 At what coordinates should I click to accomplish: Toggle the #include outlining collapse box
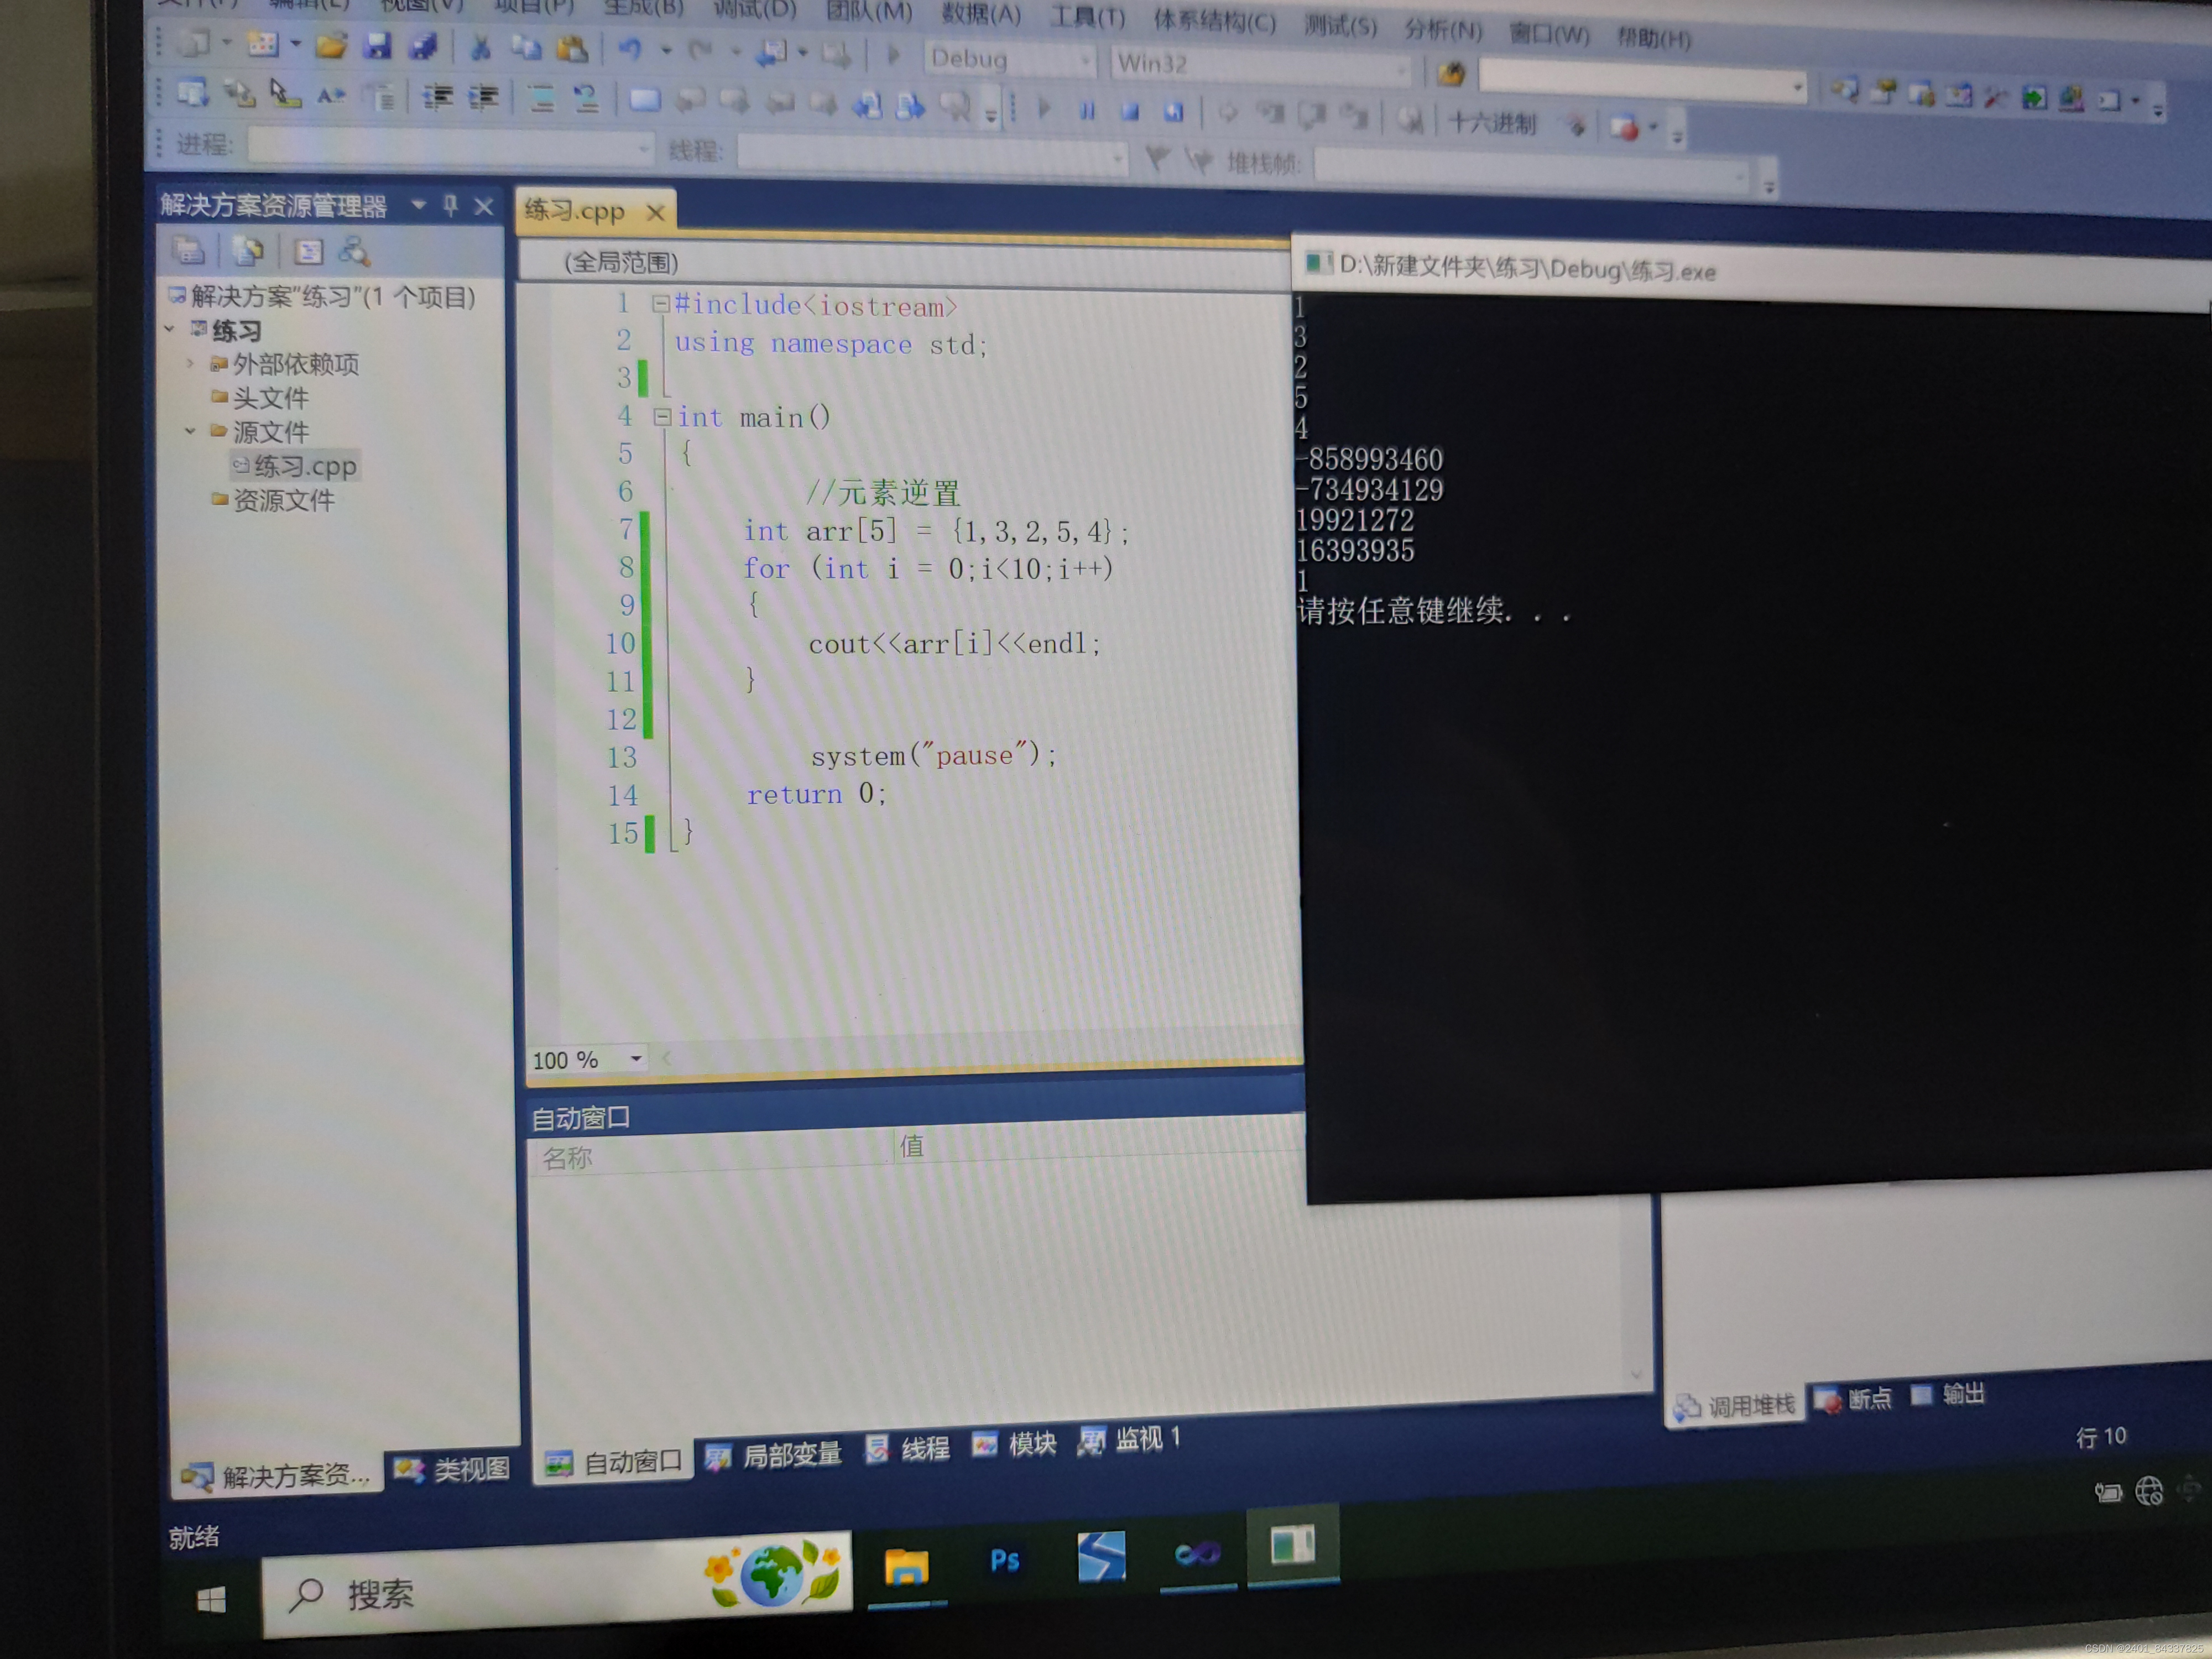click(660, 304)
